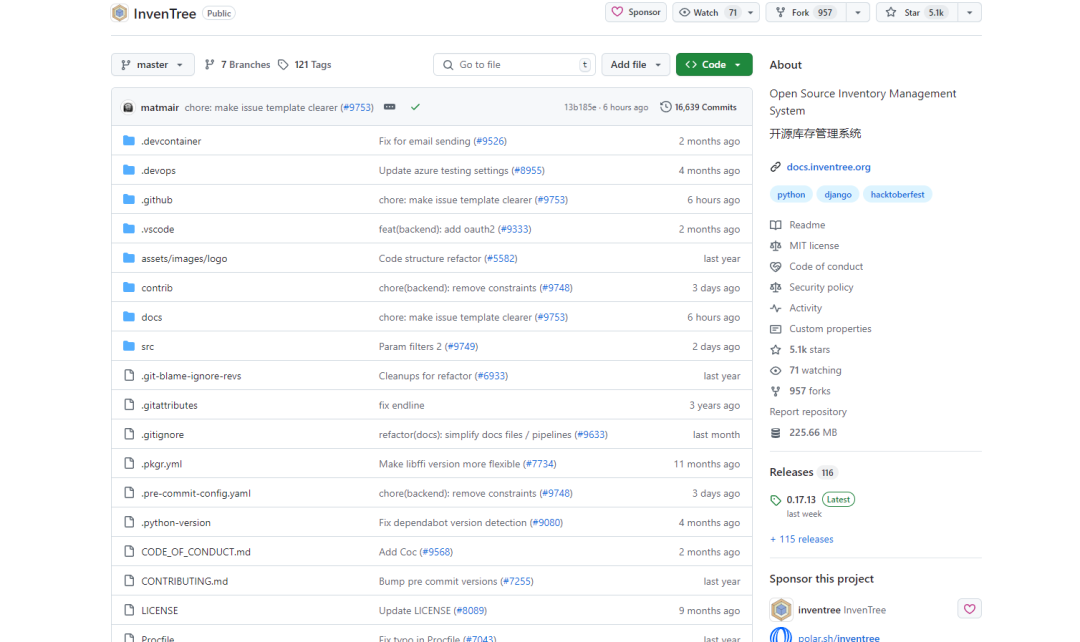Click the InvenTree repository logo icon

click(x=119, y=13)
